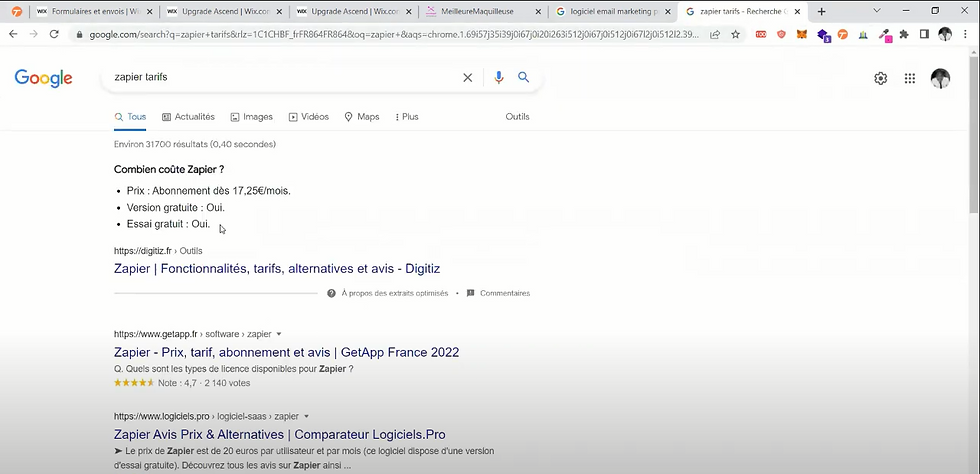Switch to logiciel email marketing tab
The image size is (980, 474).
point(612,11)
